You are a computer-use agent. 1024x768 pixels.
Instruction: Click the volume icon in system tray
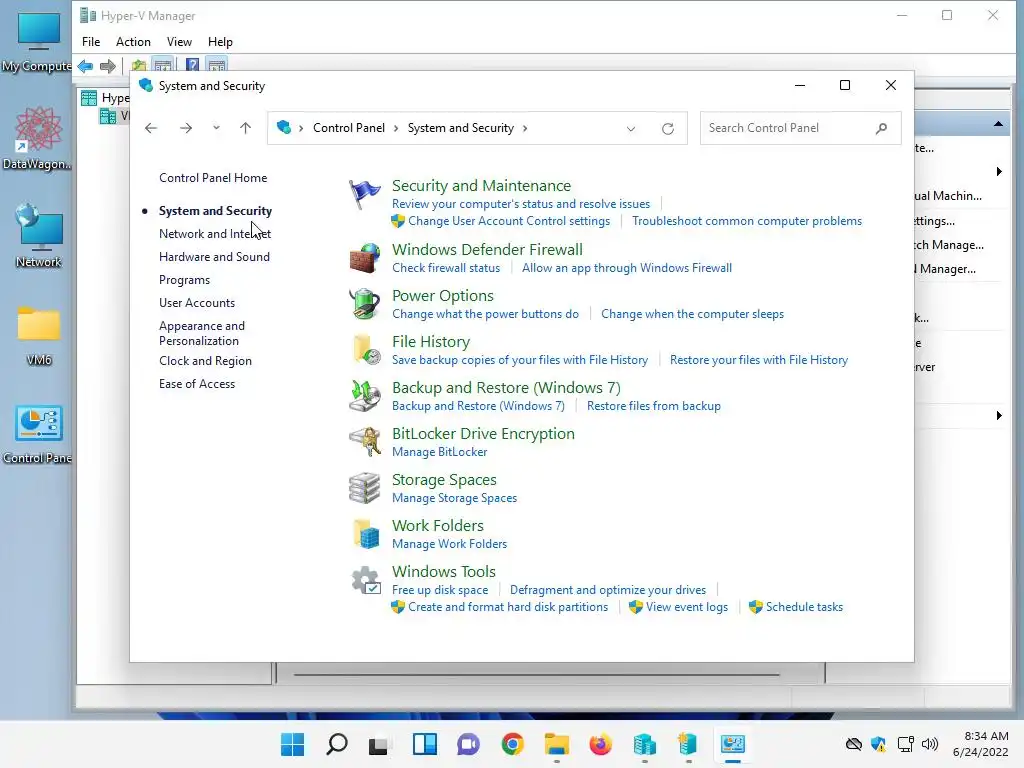(930, 744)
